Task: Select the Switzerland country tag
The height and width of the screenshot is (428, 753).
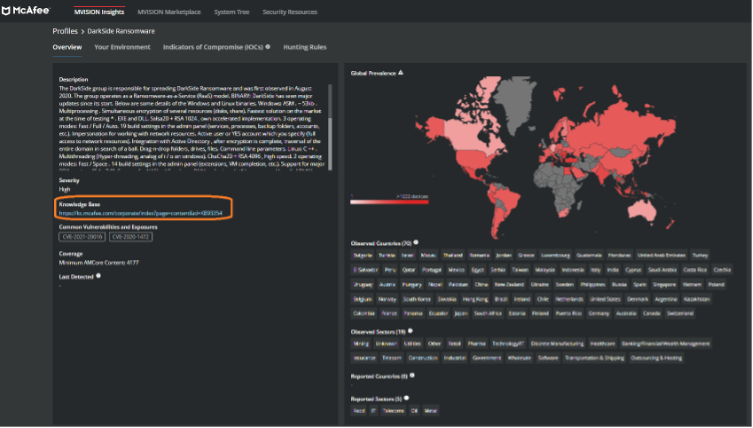Action: (x=680, y=314)
